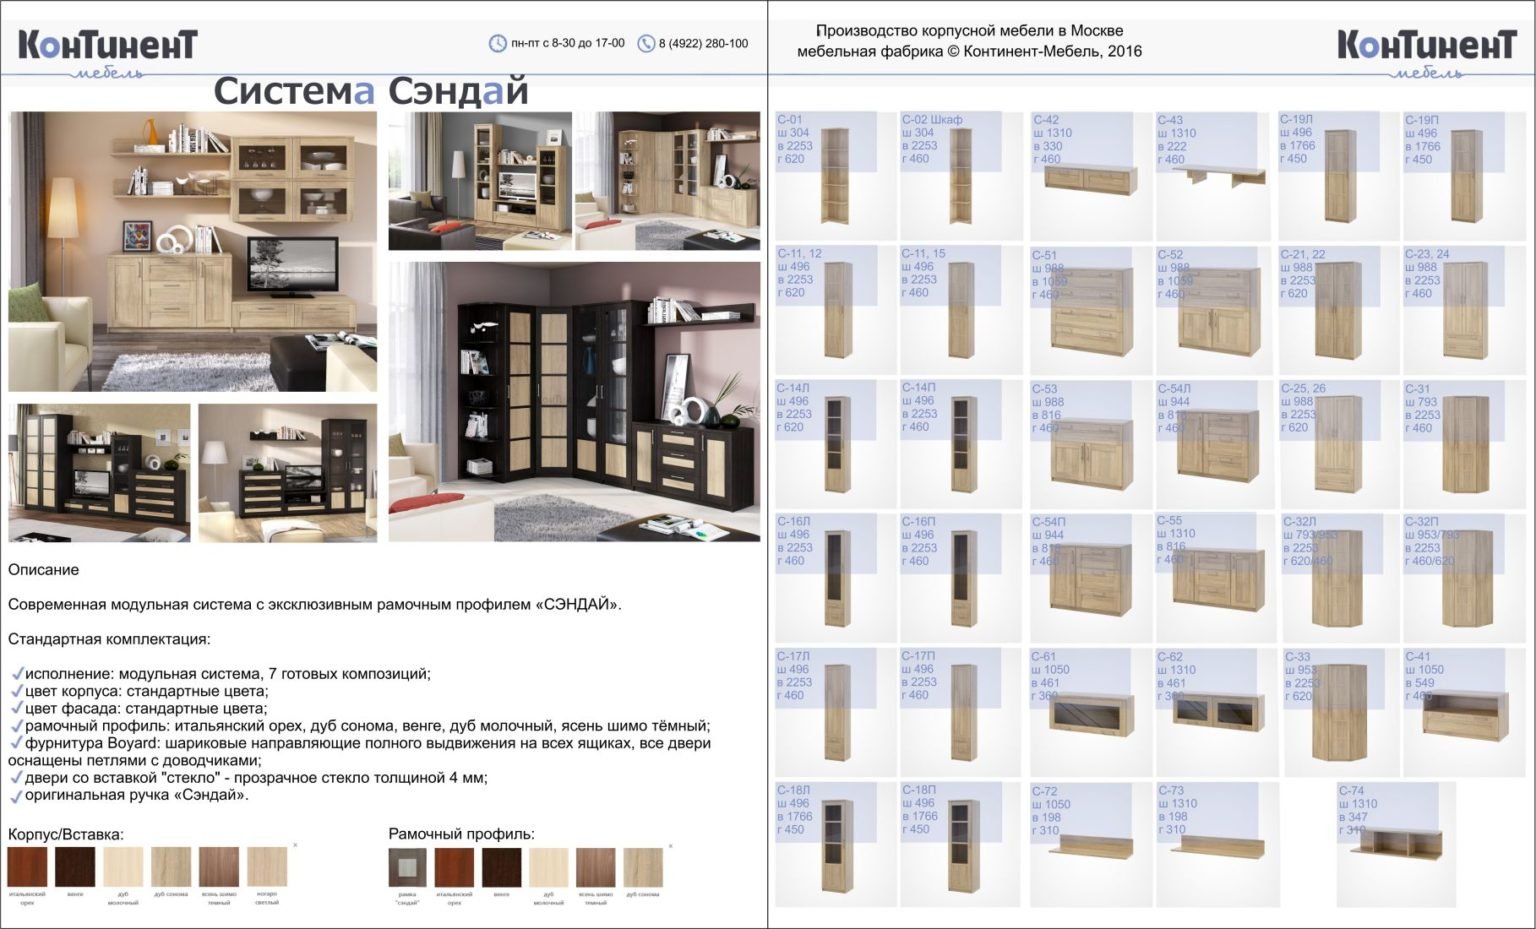
Task: Click the Рамочный профиль: label
Action: (461, 834)
